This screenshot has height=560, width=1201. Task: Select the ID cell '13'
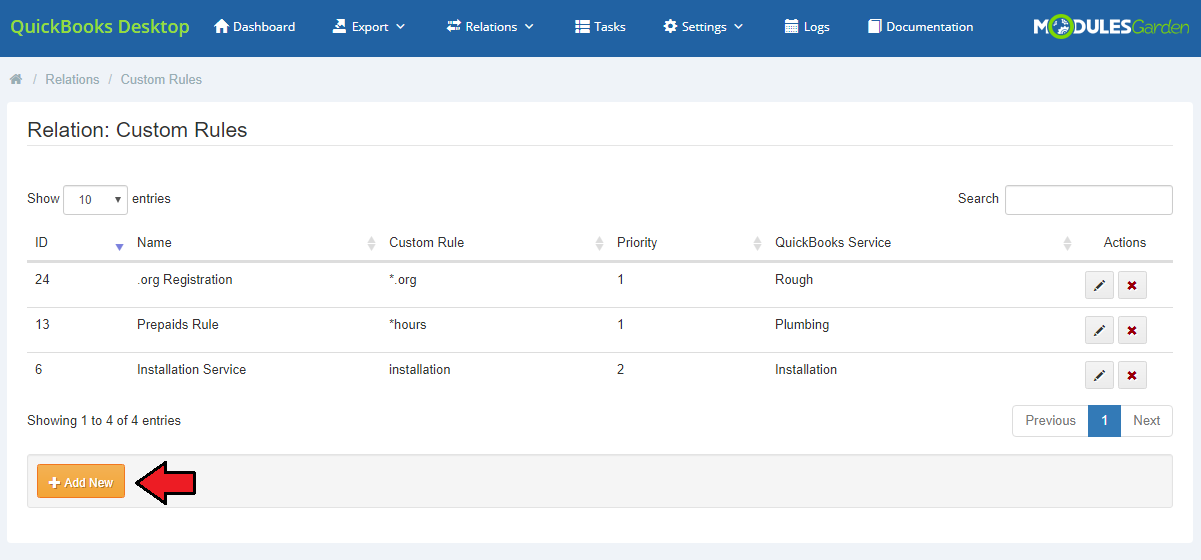click(x=42, y=325)
